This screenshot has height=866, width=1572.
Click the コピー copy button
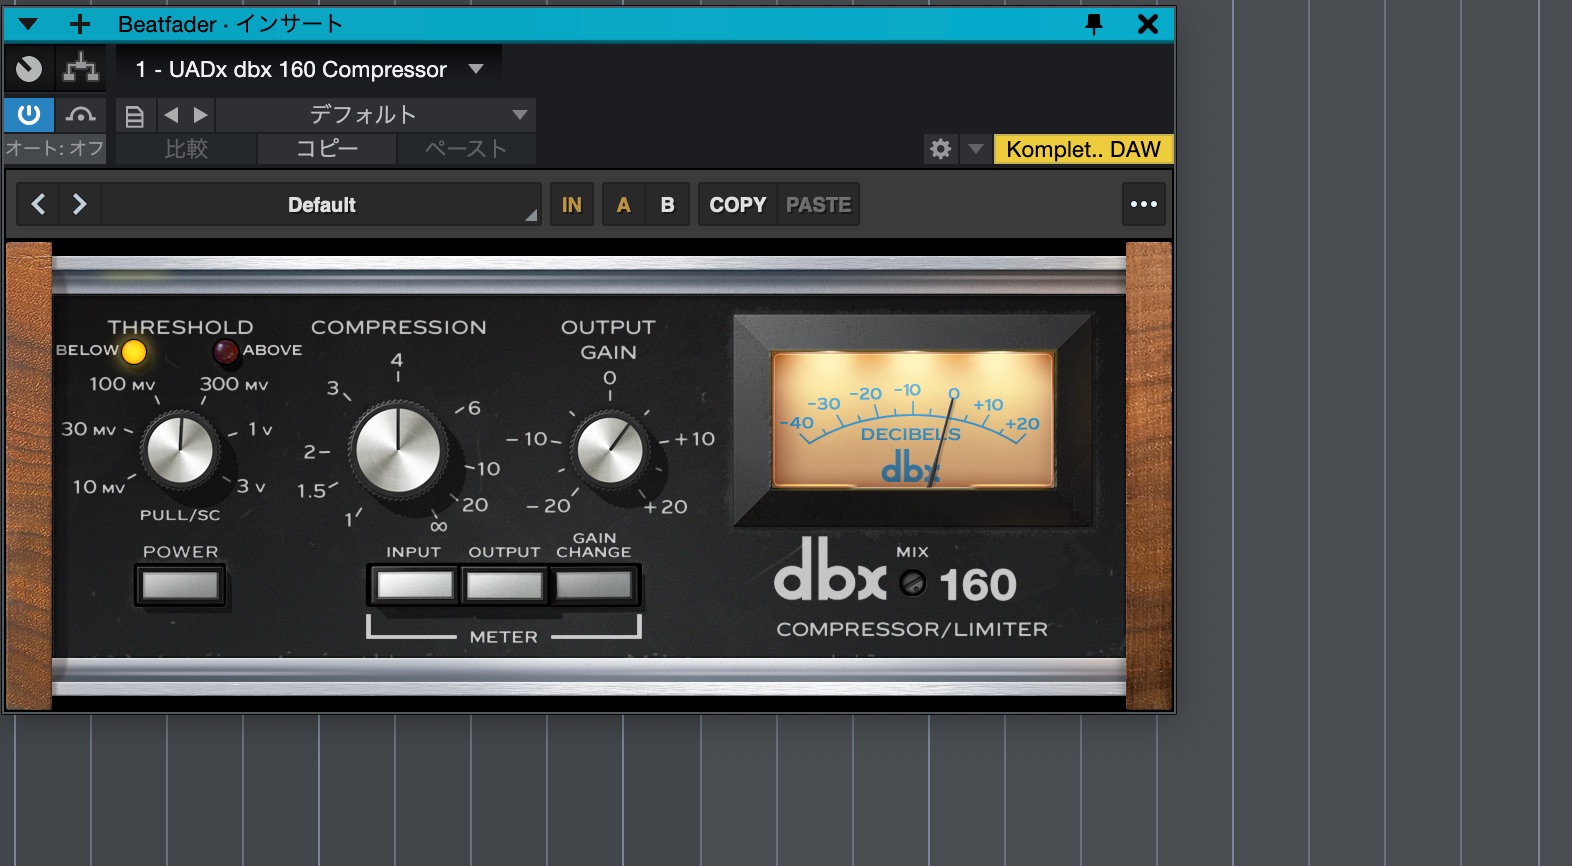coord(327,149)
